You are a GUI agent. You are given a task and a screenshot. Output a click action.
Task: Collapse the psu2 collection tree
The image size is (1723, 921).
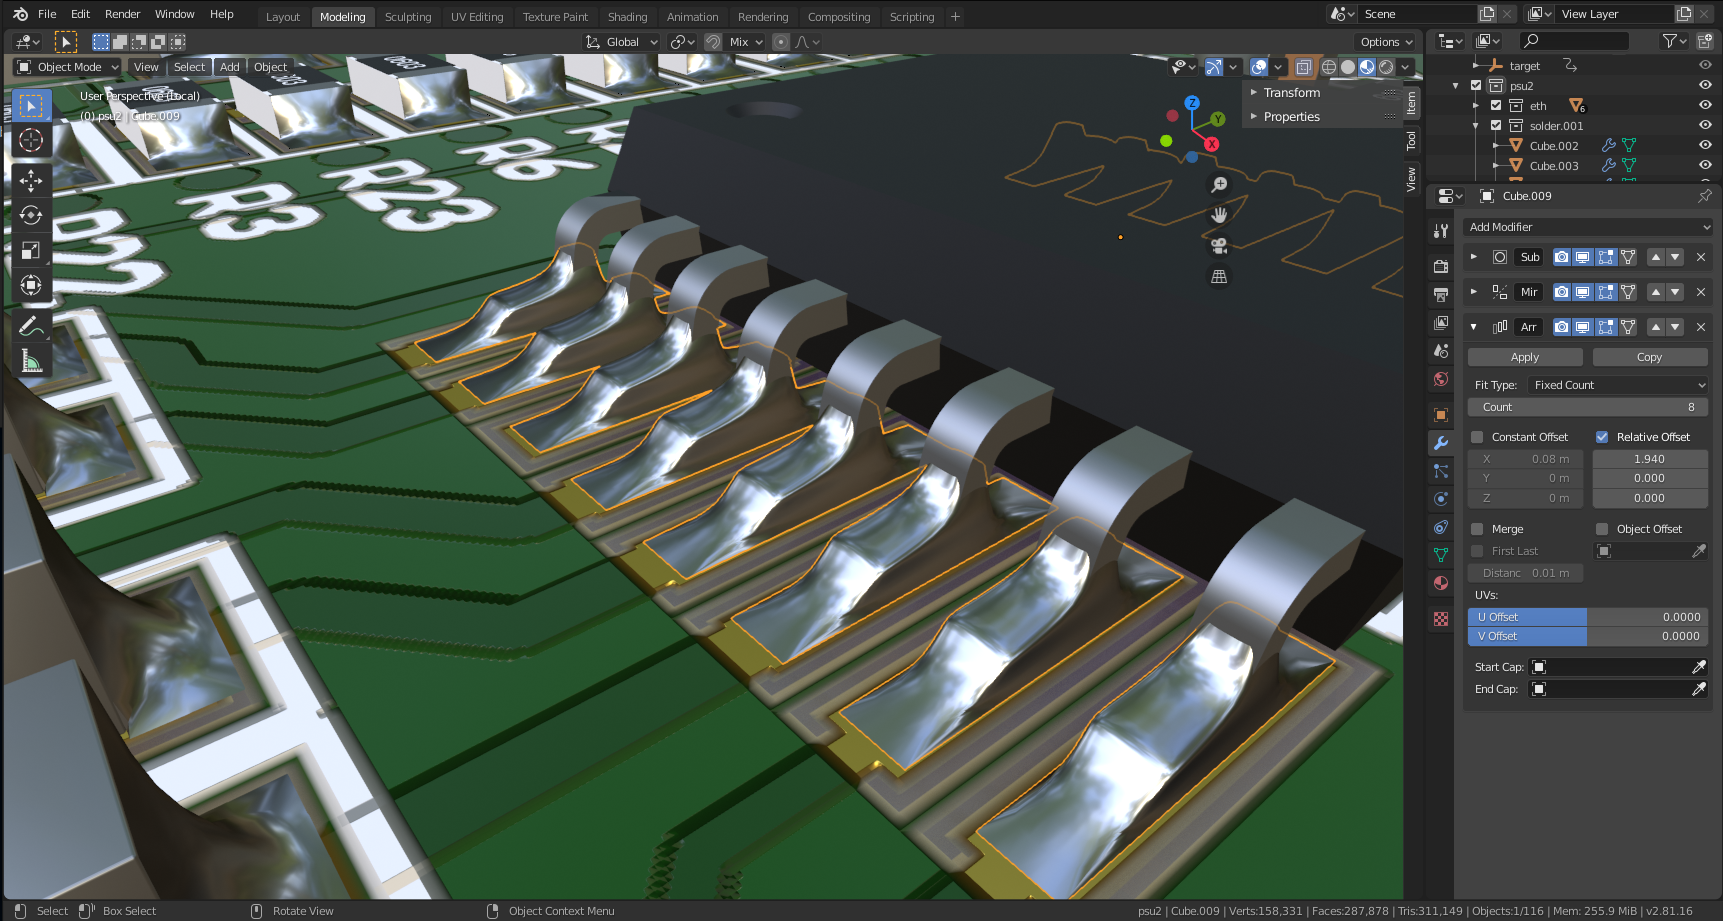pos(1456,86)
